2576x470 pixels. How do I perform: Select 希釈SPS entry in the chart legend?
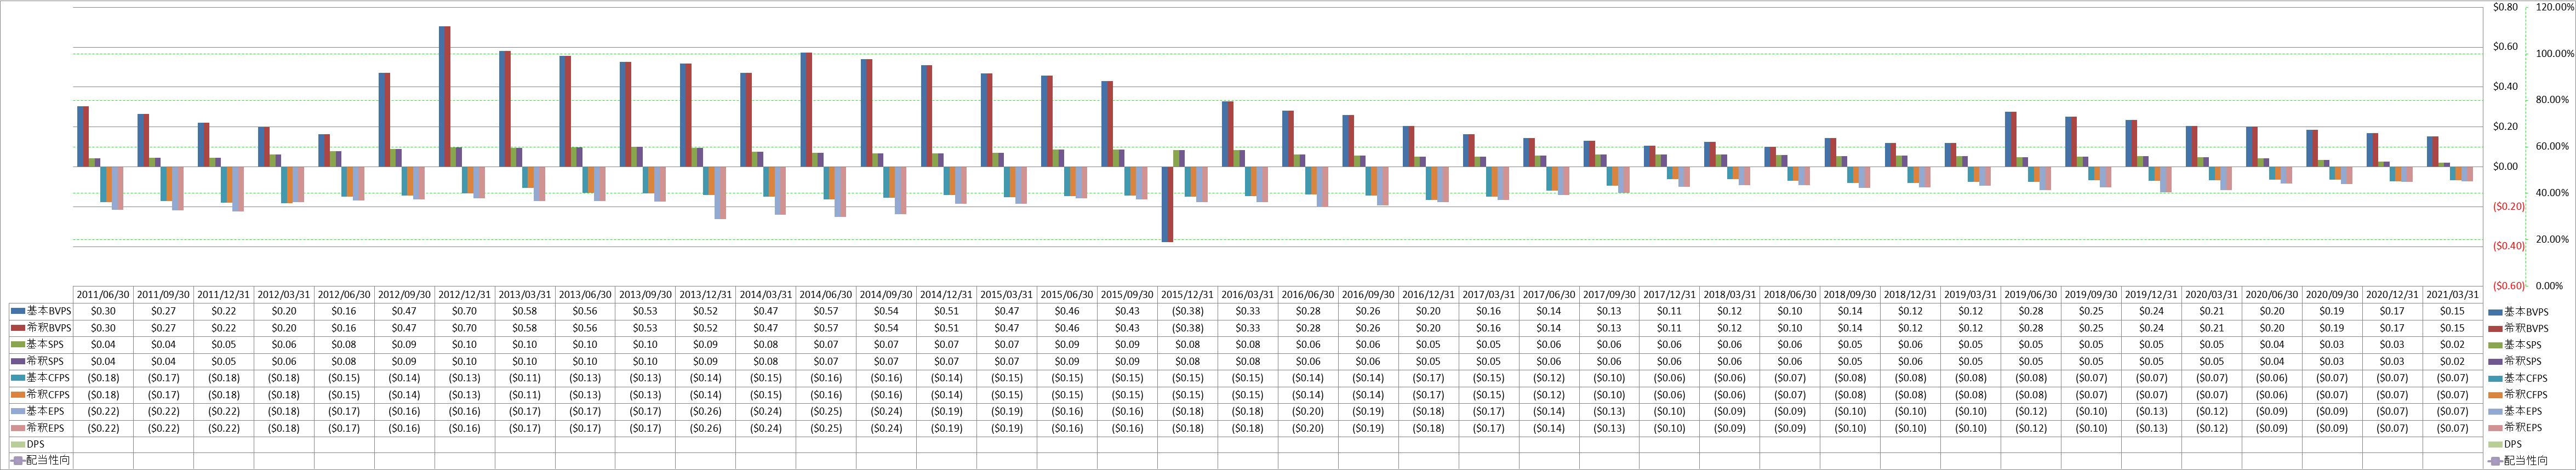pyautogui.click(x=2514, y=361)
